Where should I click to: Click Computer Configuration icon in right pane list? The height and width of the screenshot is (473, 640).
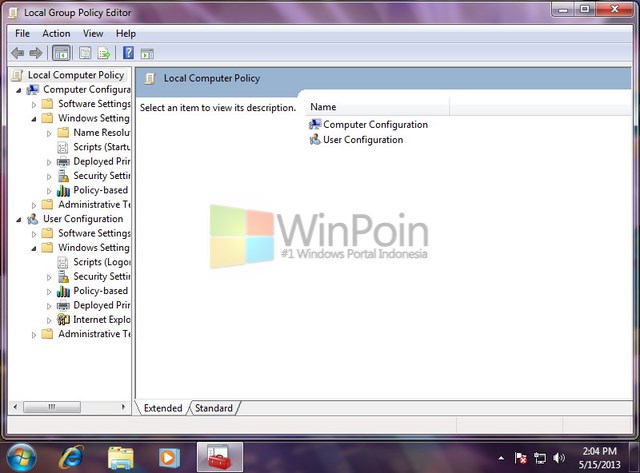tap(315, 124)
